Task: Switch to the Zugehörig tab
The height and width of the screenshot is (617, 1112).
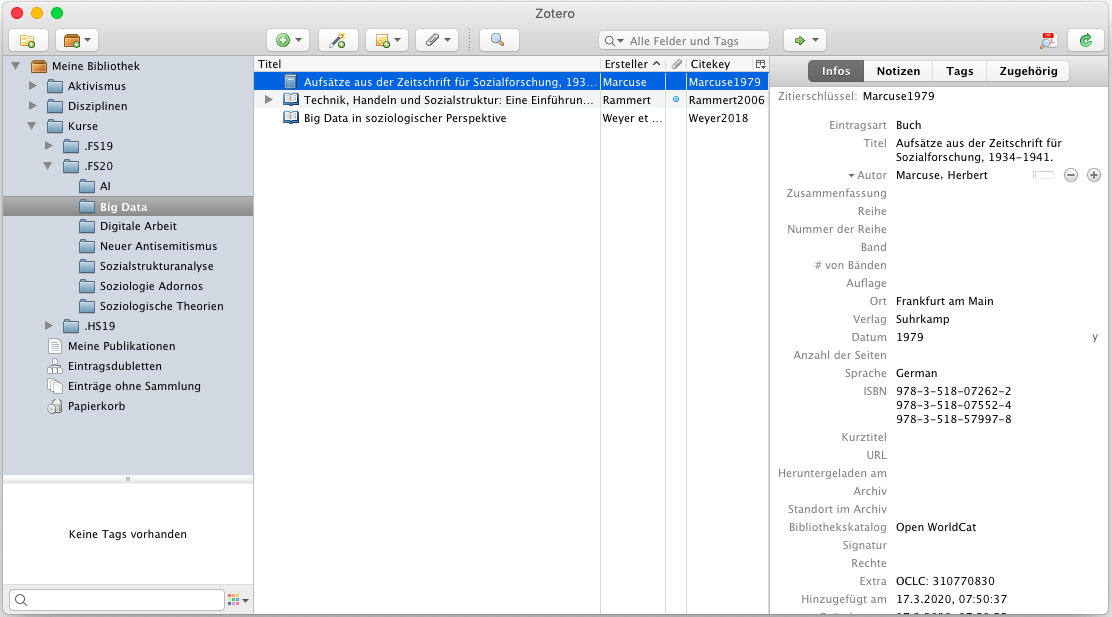Action: pyautogui.click(x=1028, y=71)
